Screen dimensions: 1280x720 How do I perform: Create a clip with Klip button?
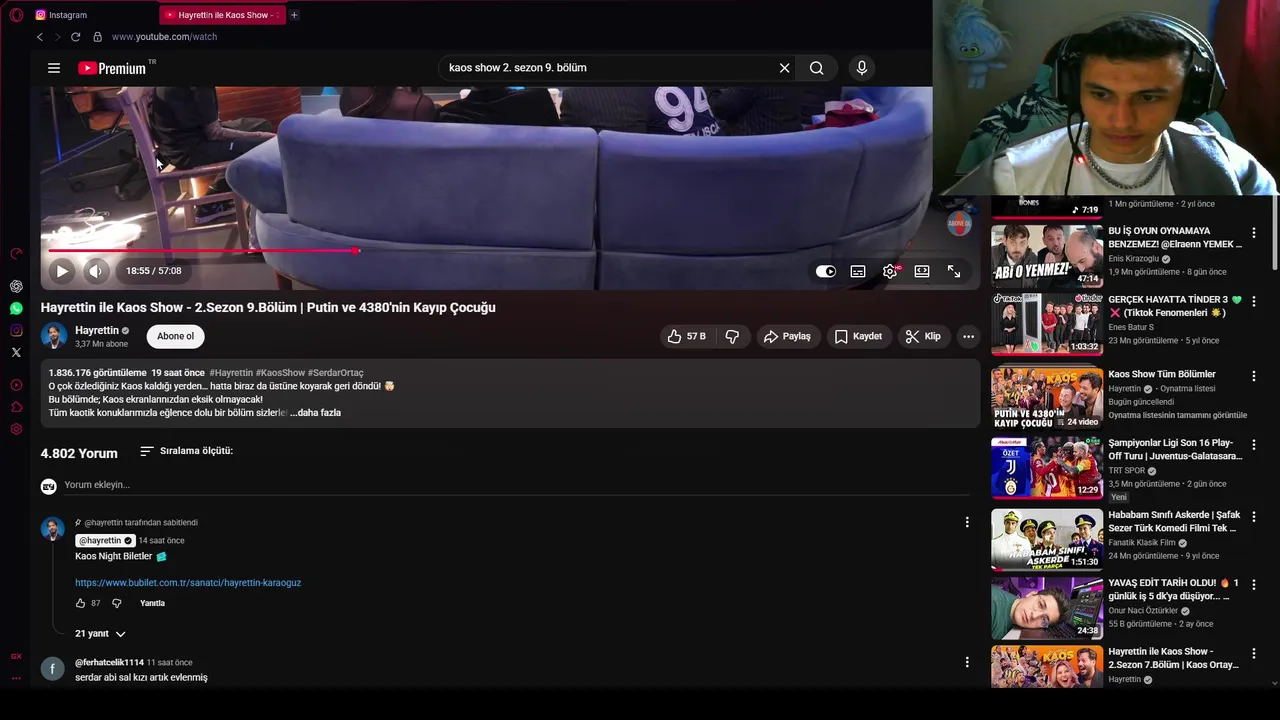[923, 336]
